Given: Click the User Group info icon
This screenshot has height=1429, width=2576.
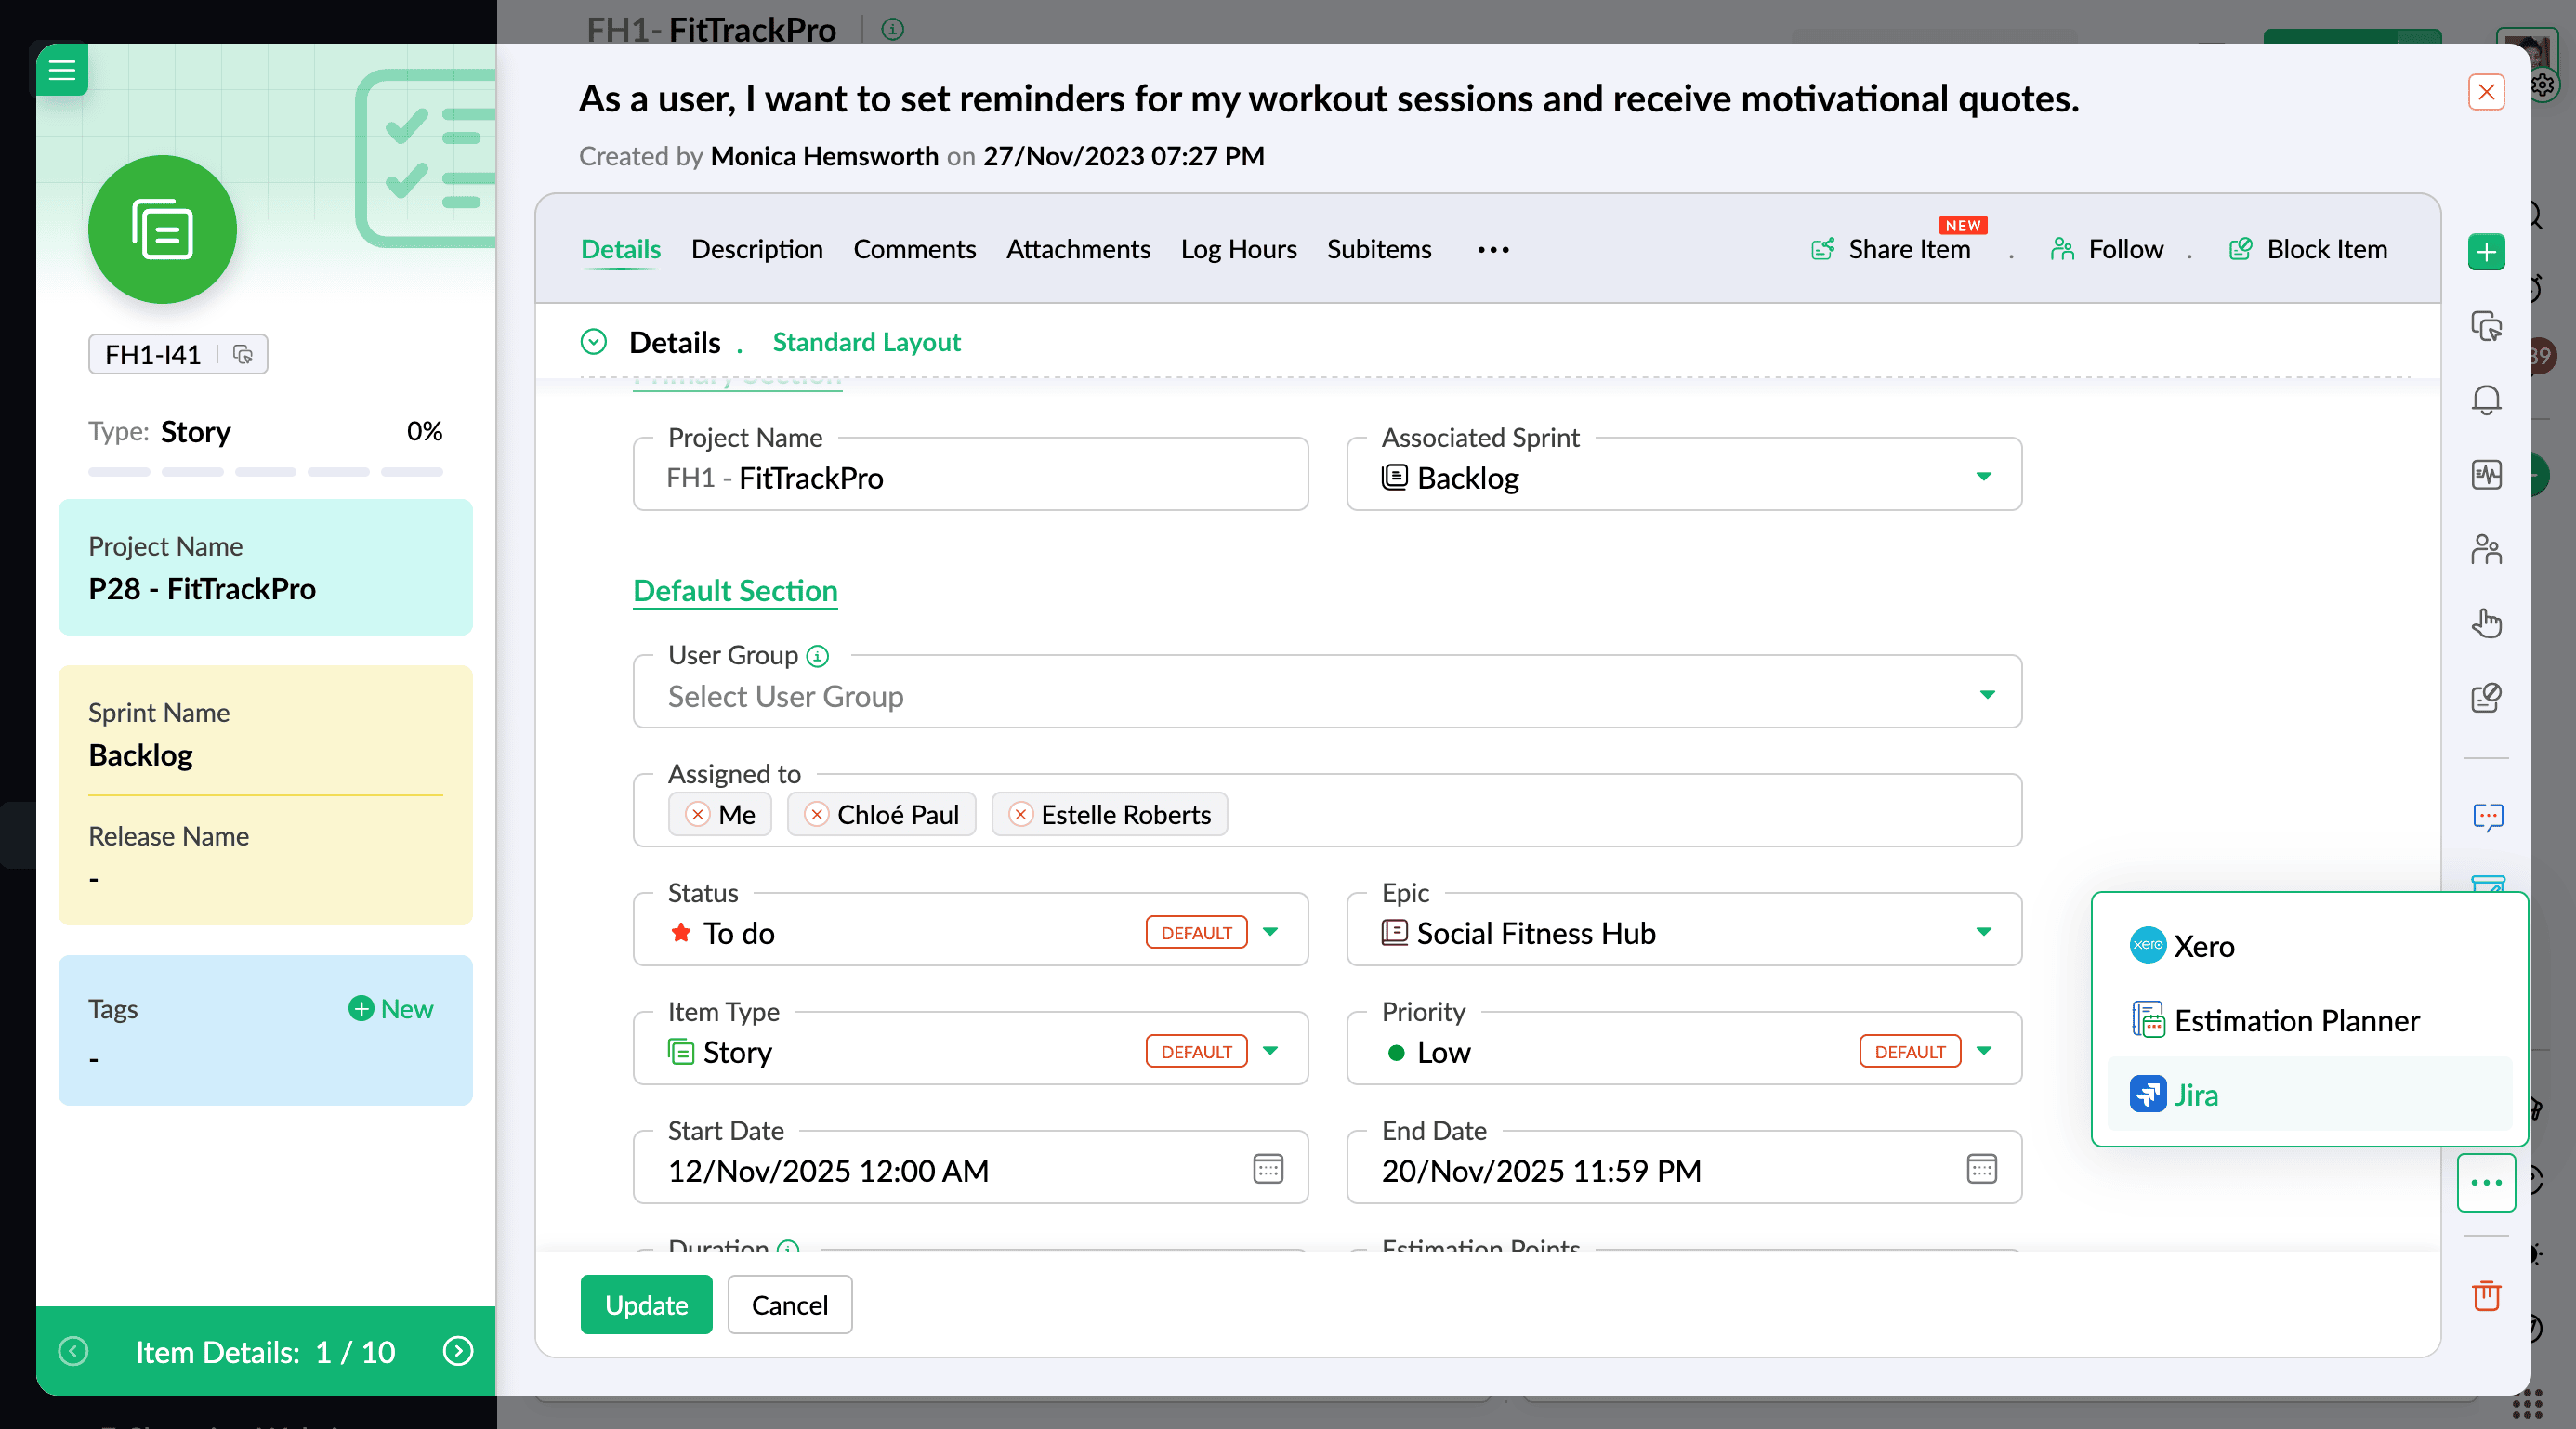Looking at the screenshot, I should pyautogui.click(x=818, y=656).
